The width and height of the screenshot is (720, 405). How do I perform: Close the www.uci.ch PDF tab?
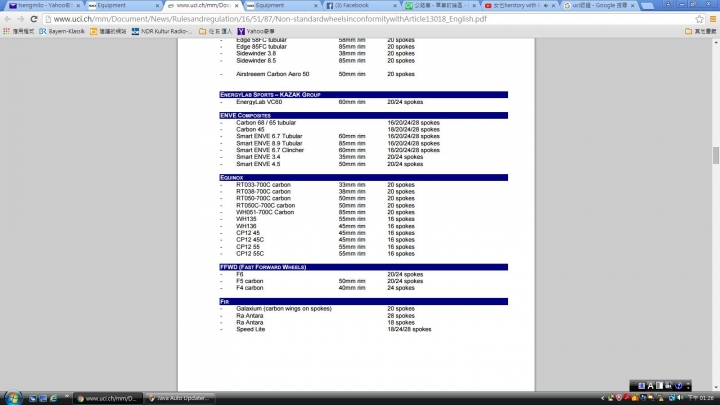coord(236,6)
